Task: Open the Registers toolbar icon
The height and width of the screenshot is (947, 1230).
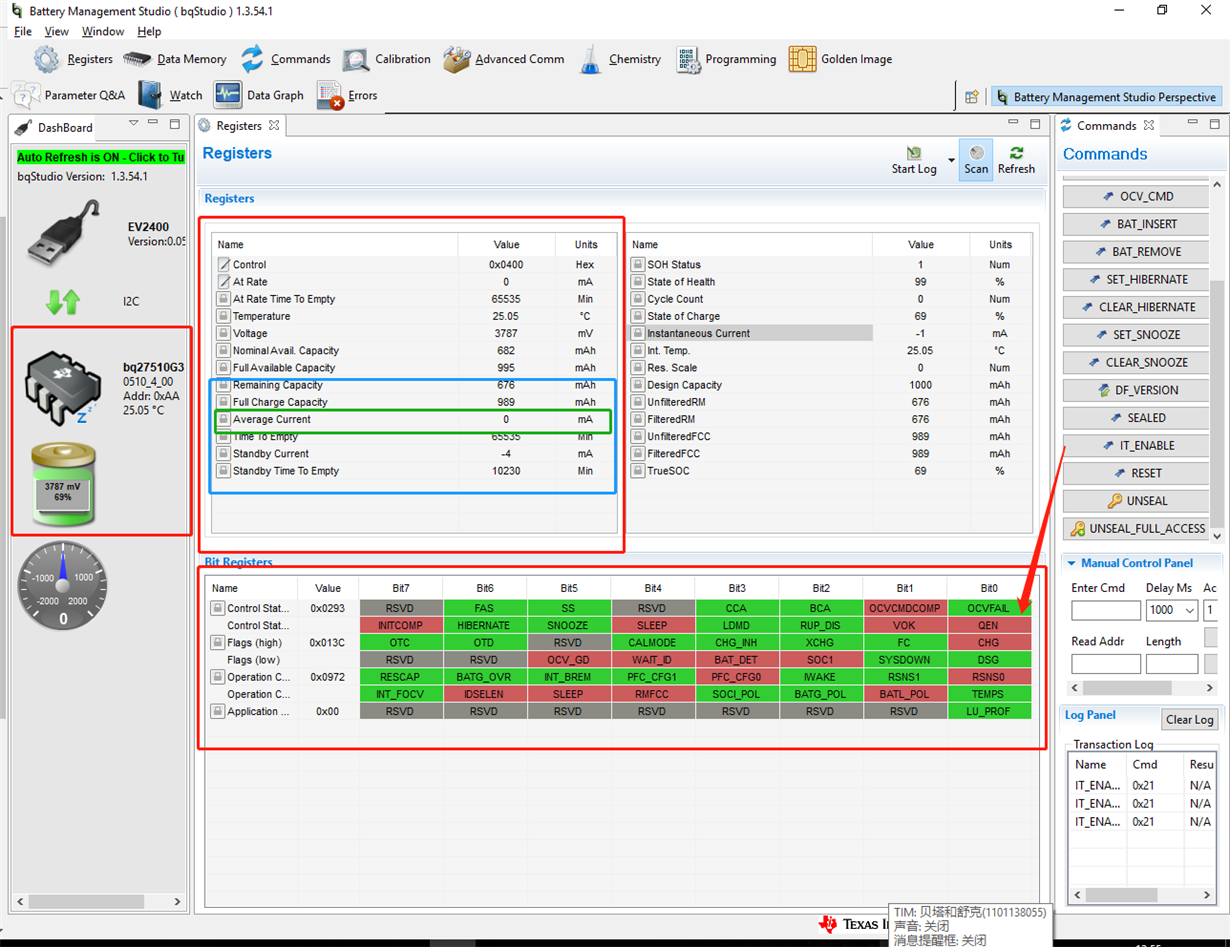Action: [x=73, y=59]
